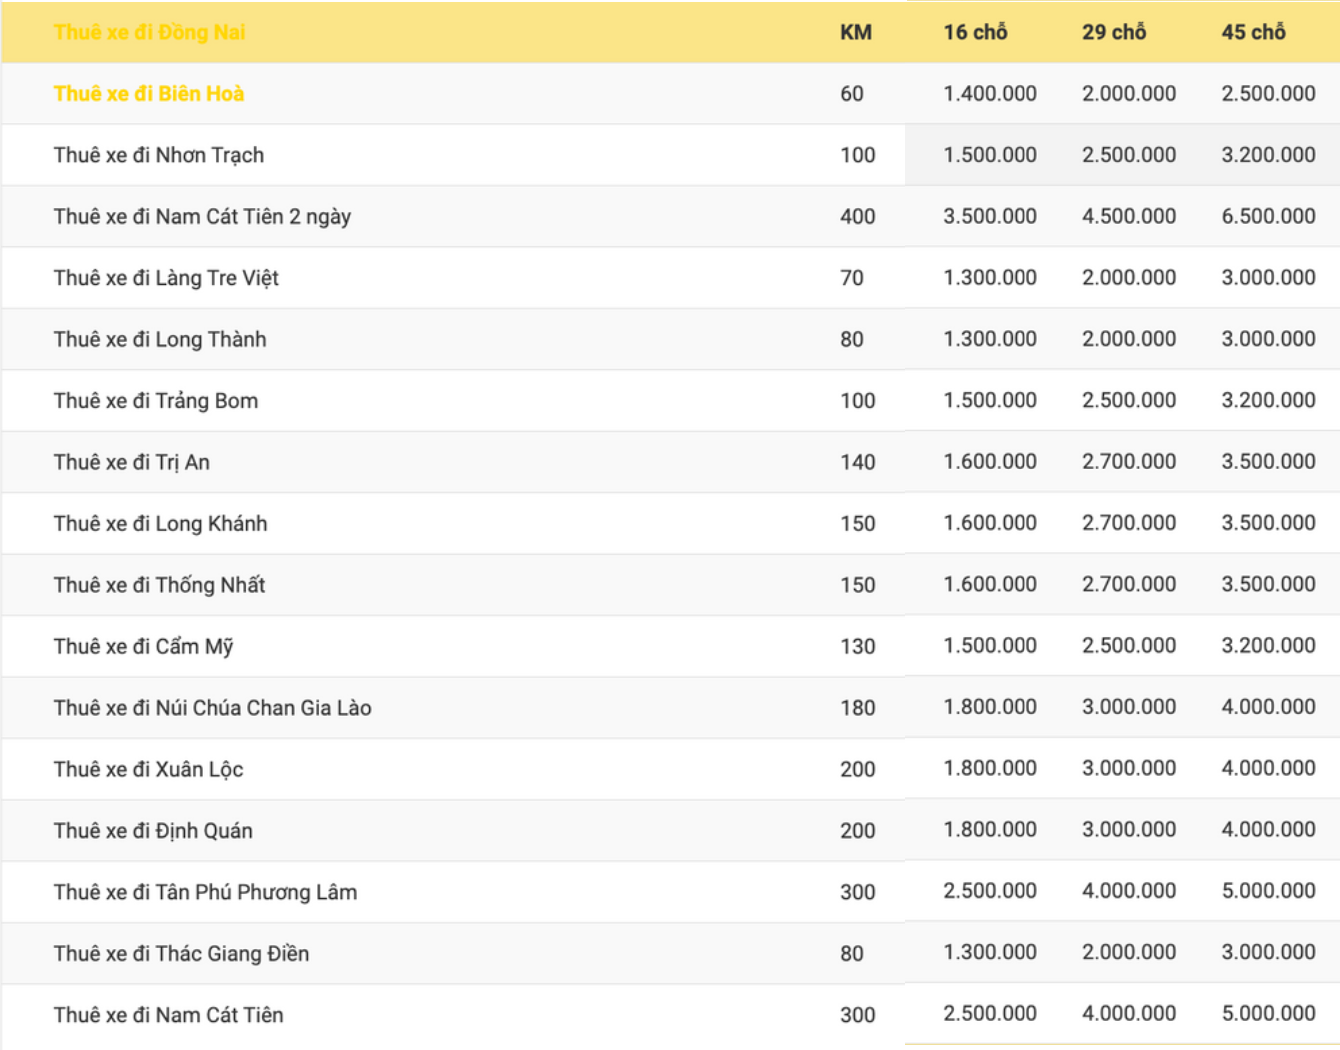The image size is (1340, 1050).
Task: Click the '29 chỗ' column header
Action: point(1114,32)
